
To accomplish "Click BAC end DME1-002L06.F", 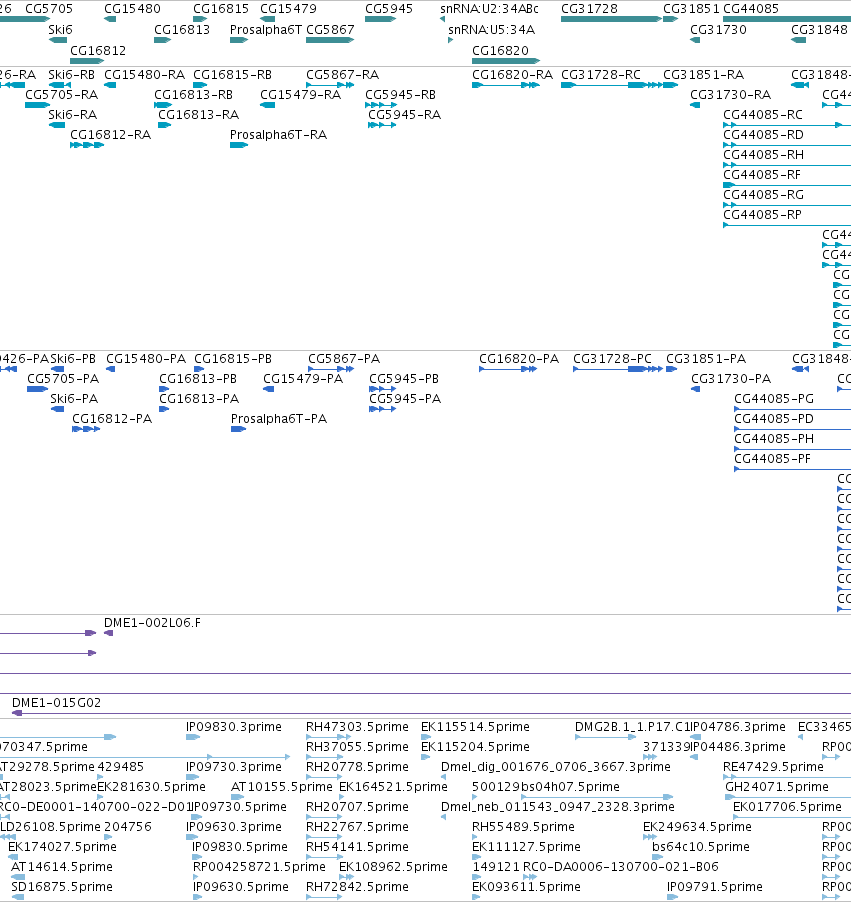I will 152,623.
